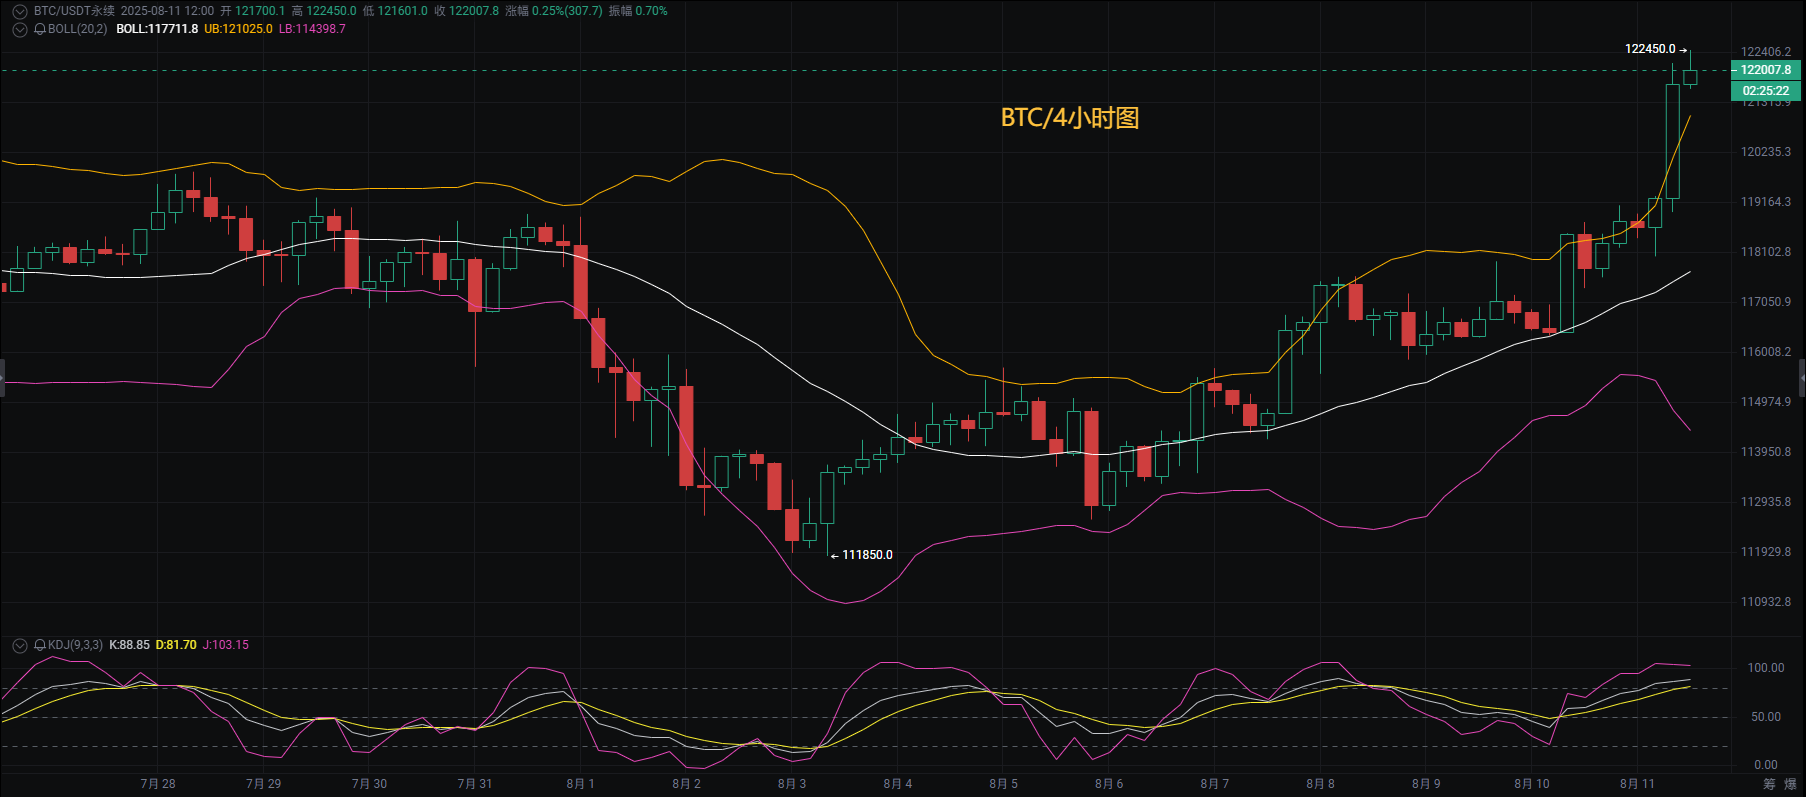Viewport: 1806px width, 797px height.
Task: Select the 122450.0 high price marker
Action: click(x=1650, y=49)
